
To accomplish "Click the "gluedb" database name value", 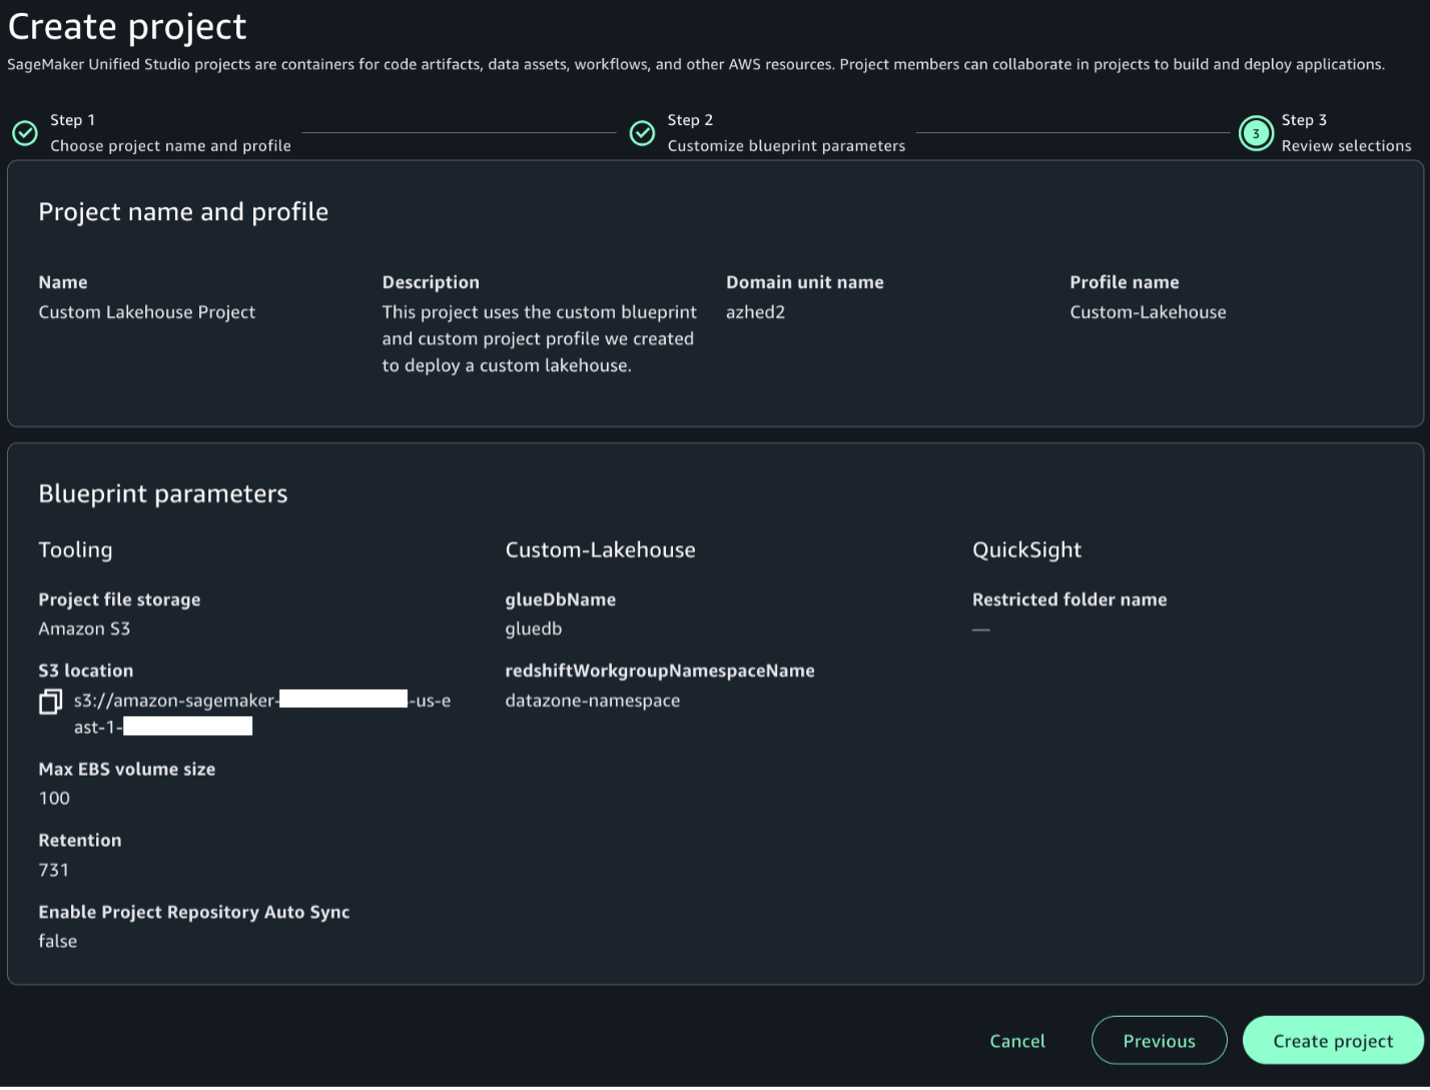I will coord(533,629).
